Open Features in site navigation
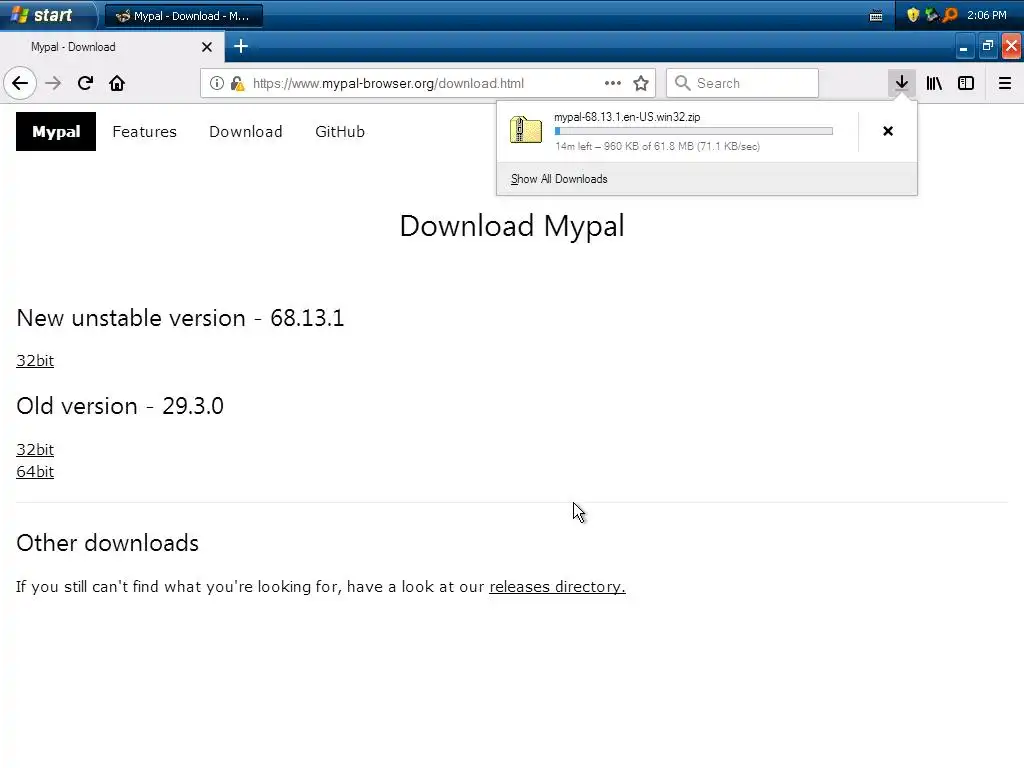The image size is (1024, 768). 144,131
